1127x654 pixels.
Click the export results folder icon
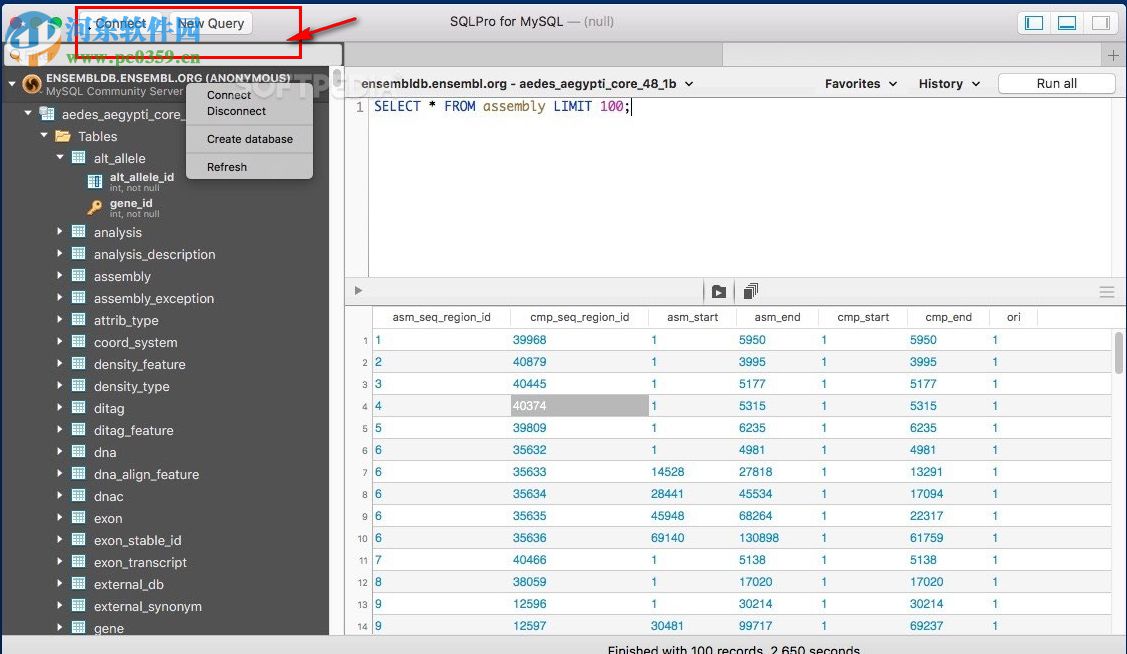tap(719, 291)
